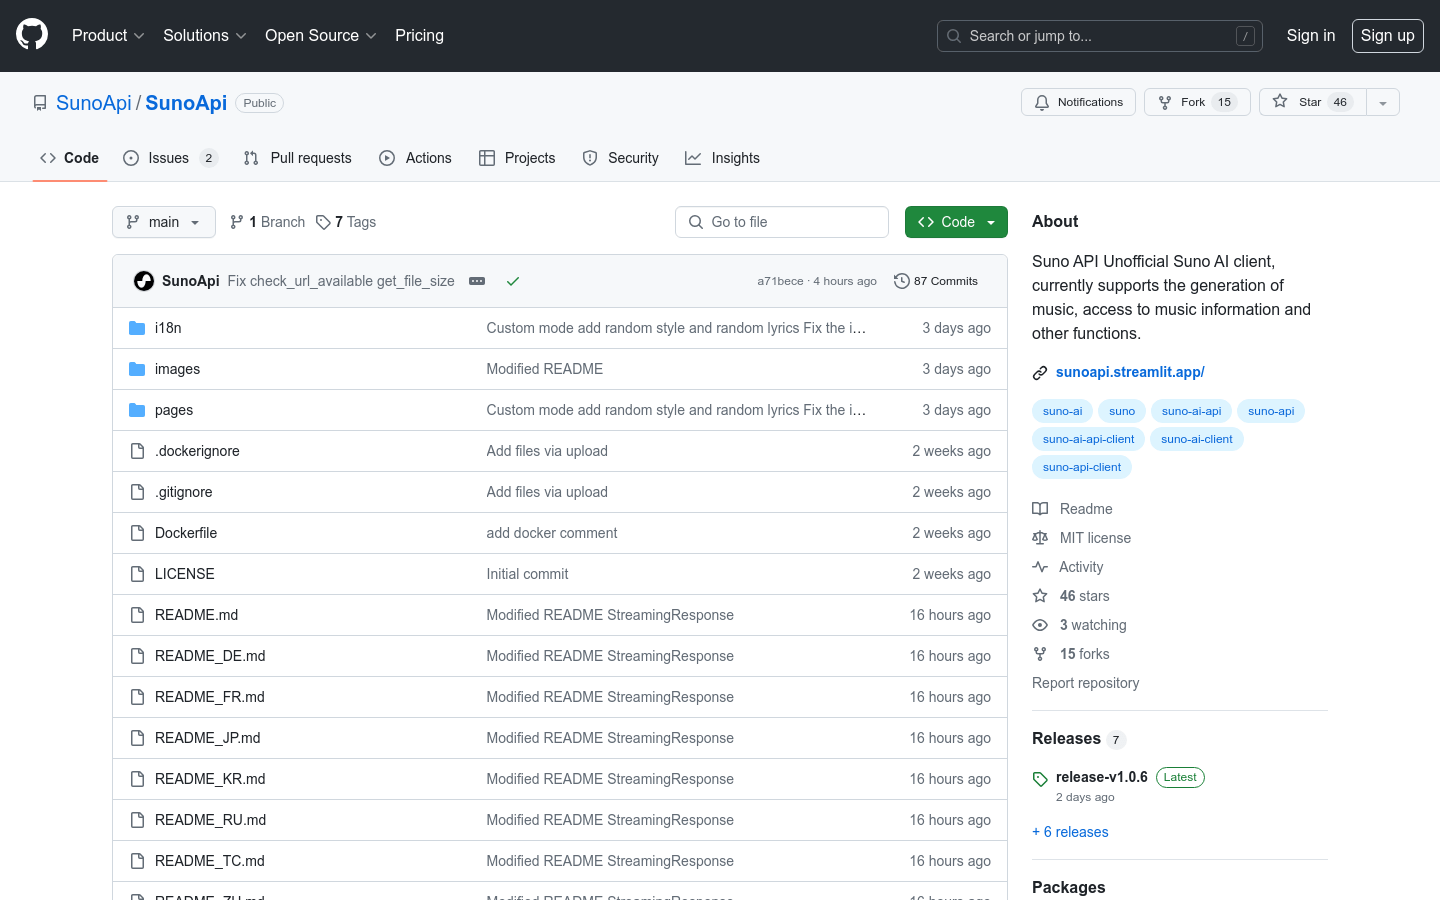Switch to the Issues tab
Screen dimensions: 1440x900
pyautogui.click(x=170, y=158)
